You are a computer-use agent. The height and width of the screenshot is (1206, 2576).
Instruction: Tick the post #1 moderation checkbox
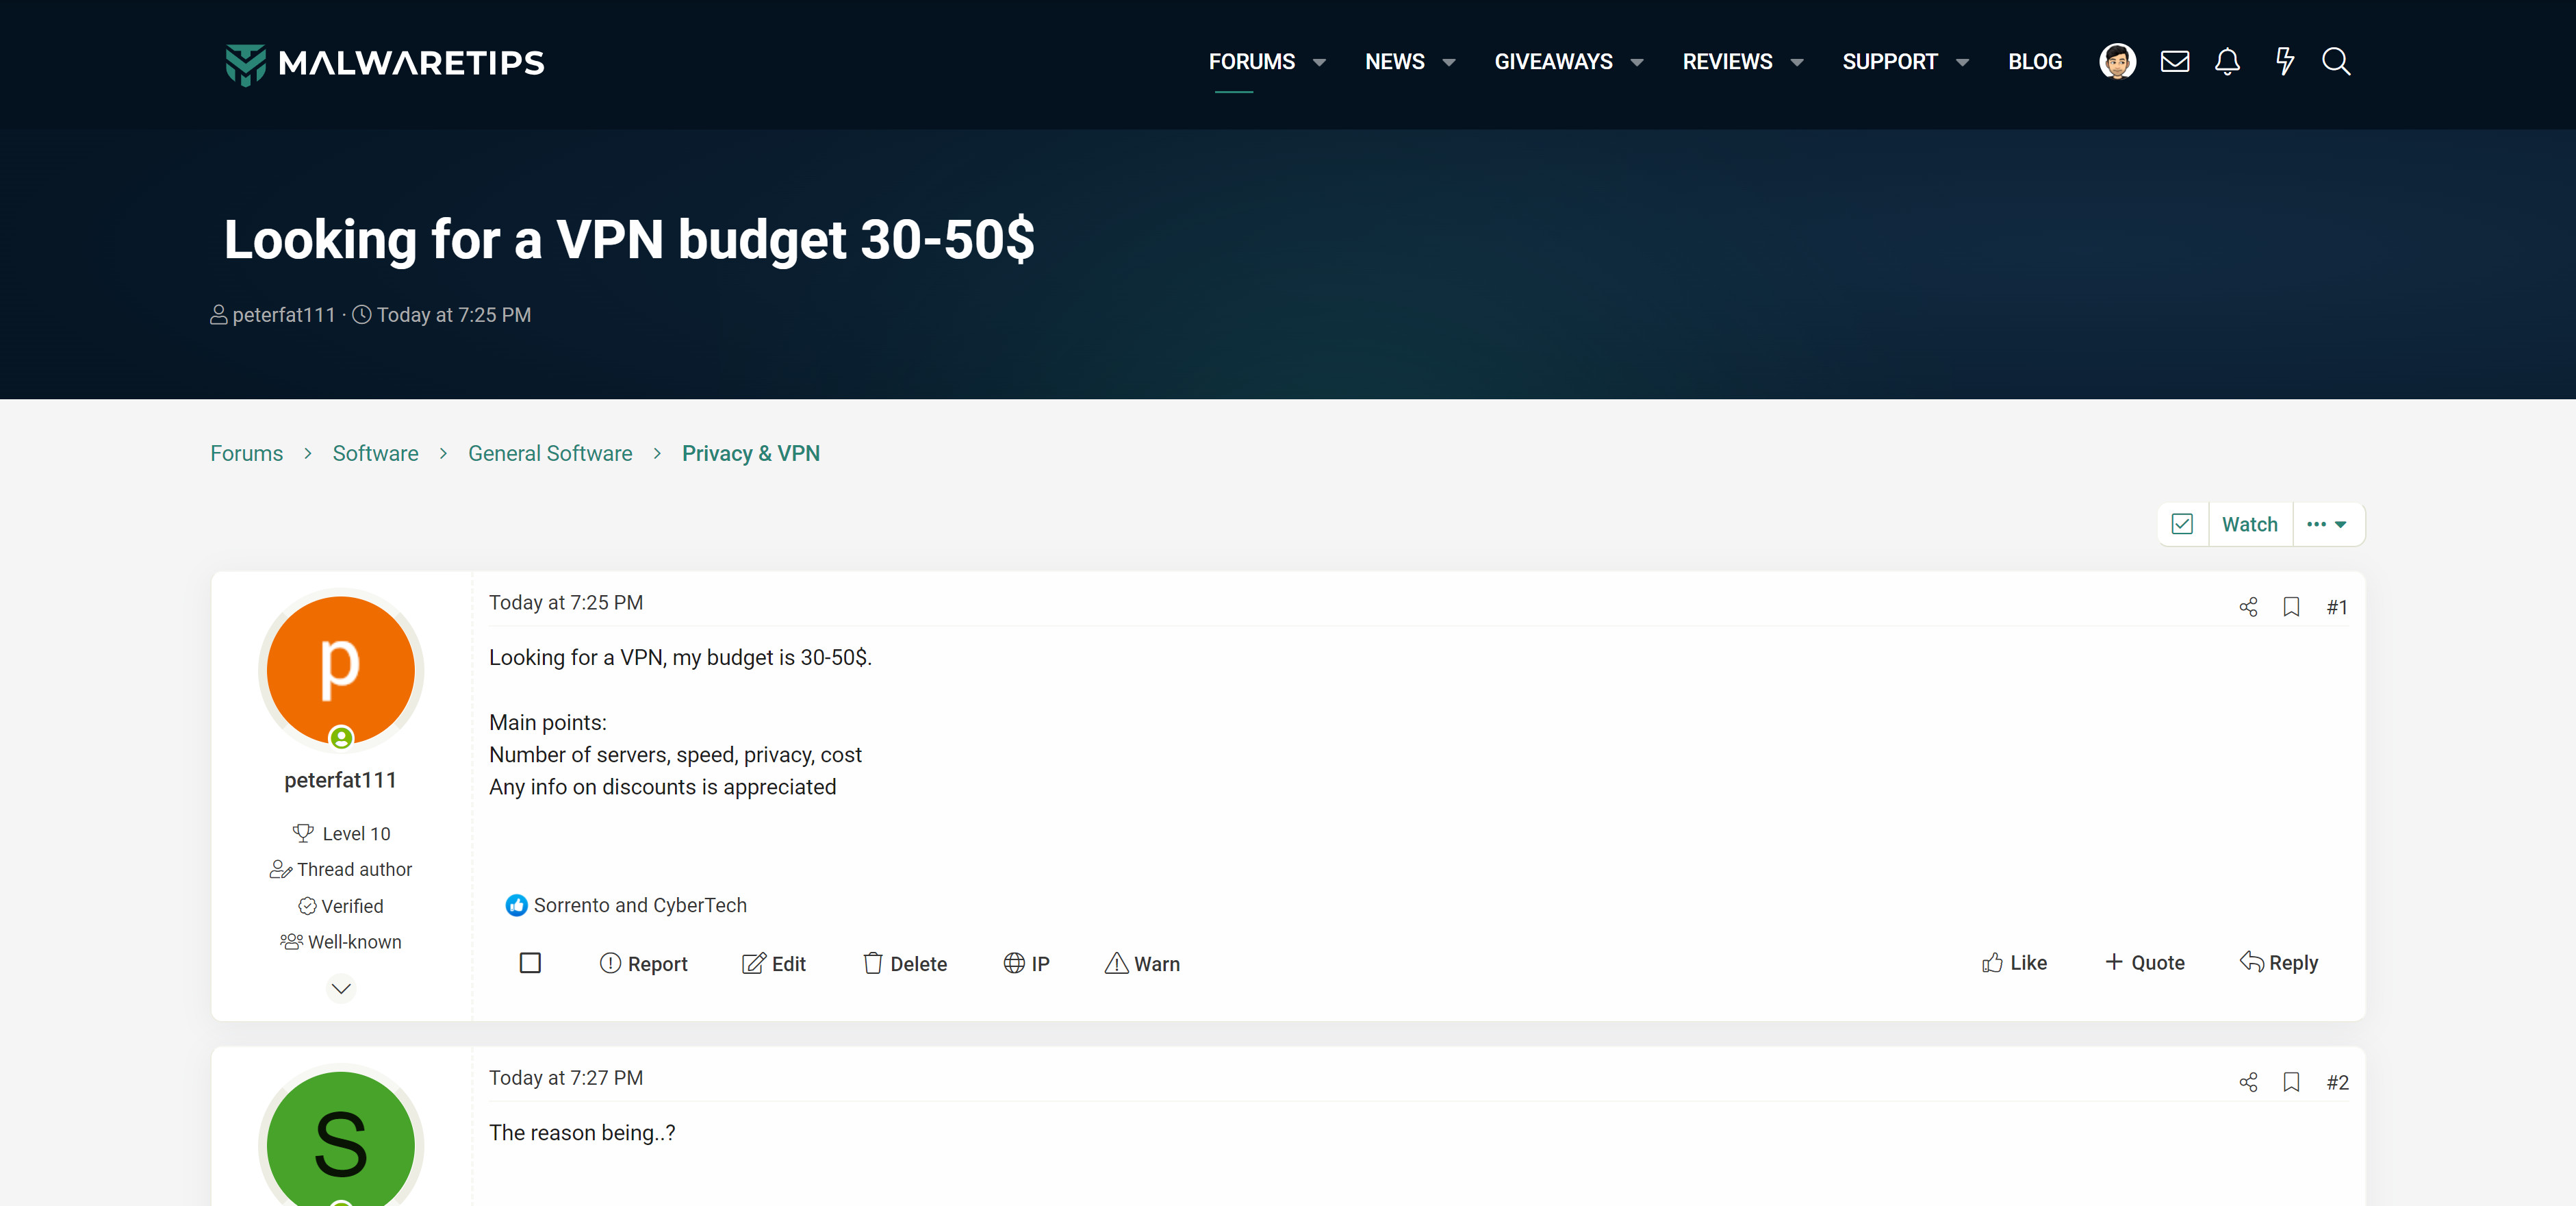[x=530, y=963]
